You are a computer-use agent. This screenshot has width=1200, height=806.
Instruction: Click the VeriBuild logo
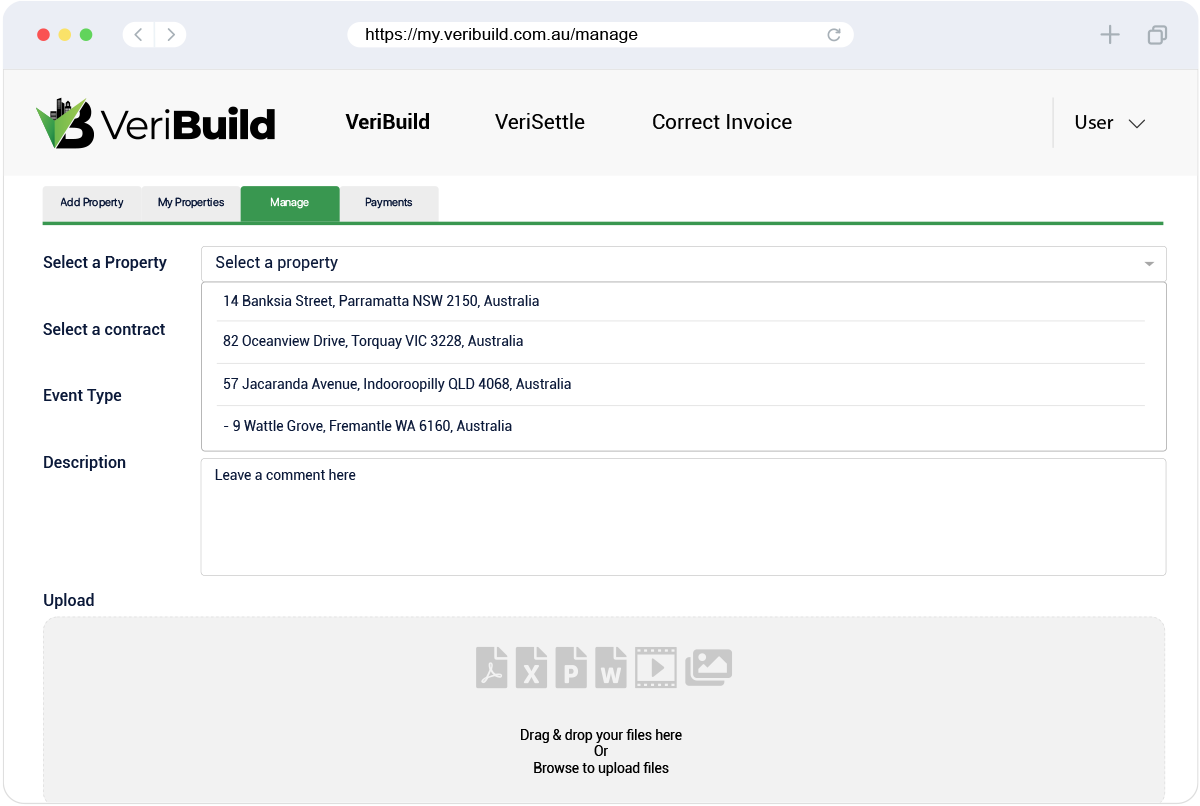point(156,123)
